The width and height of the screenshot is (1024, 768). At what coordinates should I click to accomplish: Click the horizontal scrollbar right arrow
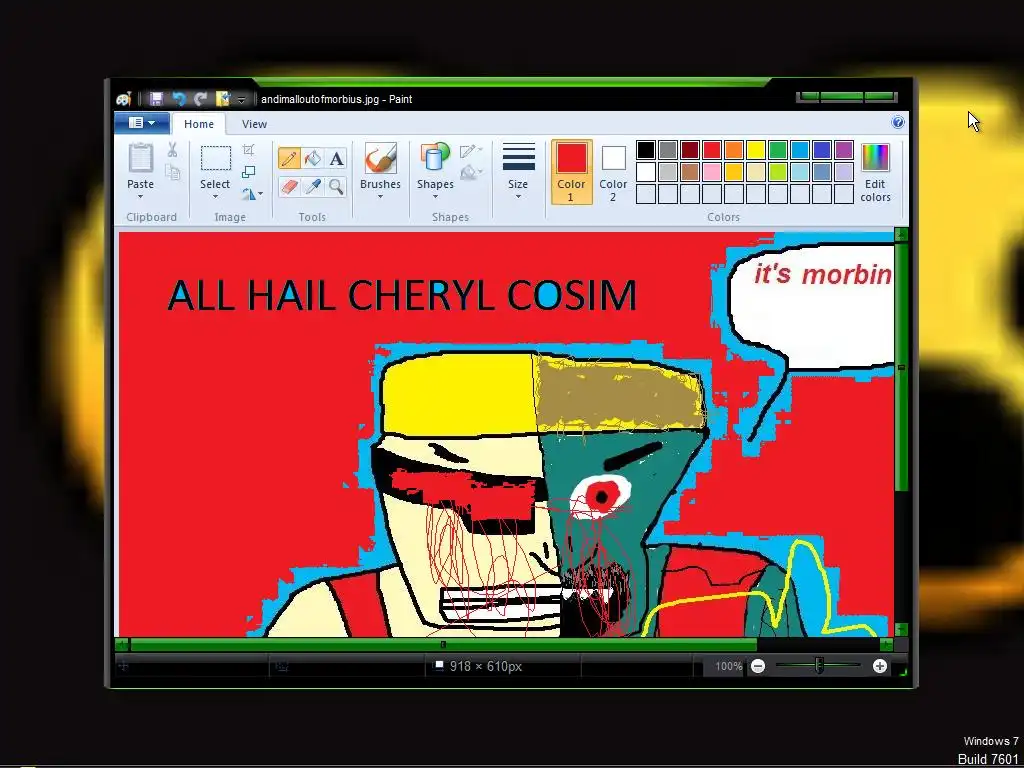[x=886, y=645]
